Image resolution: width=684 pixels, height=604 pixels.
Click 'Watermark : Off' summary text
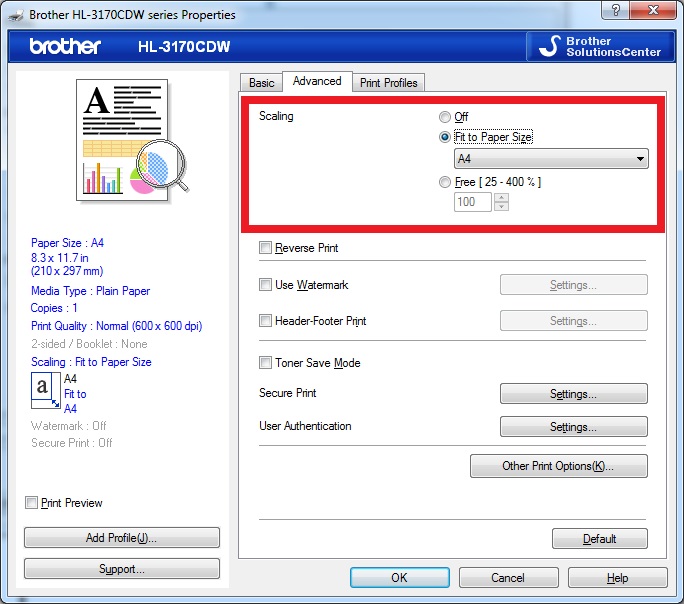click(68, 426)
